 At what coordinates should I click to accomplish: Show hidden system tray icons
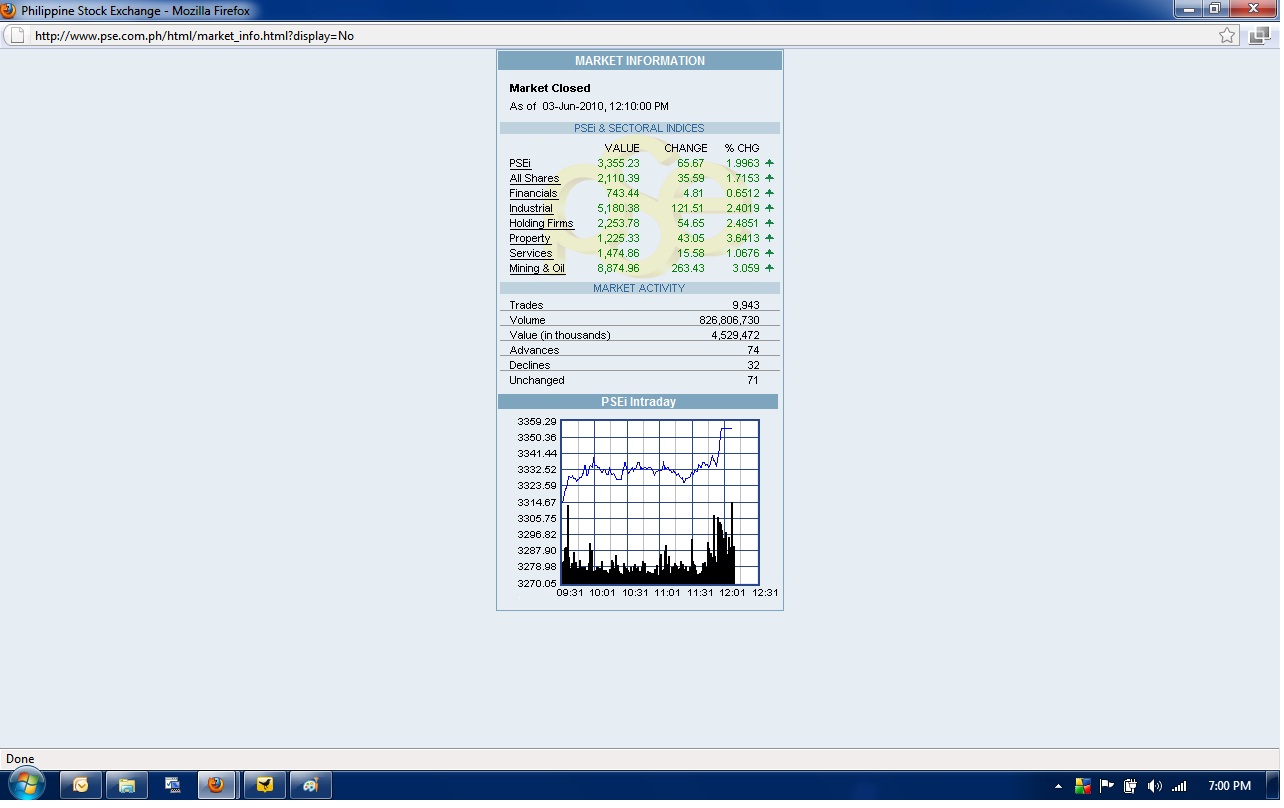tap(1058, 786)
